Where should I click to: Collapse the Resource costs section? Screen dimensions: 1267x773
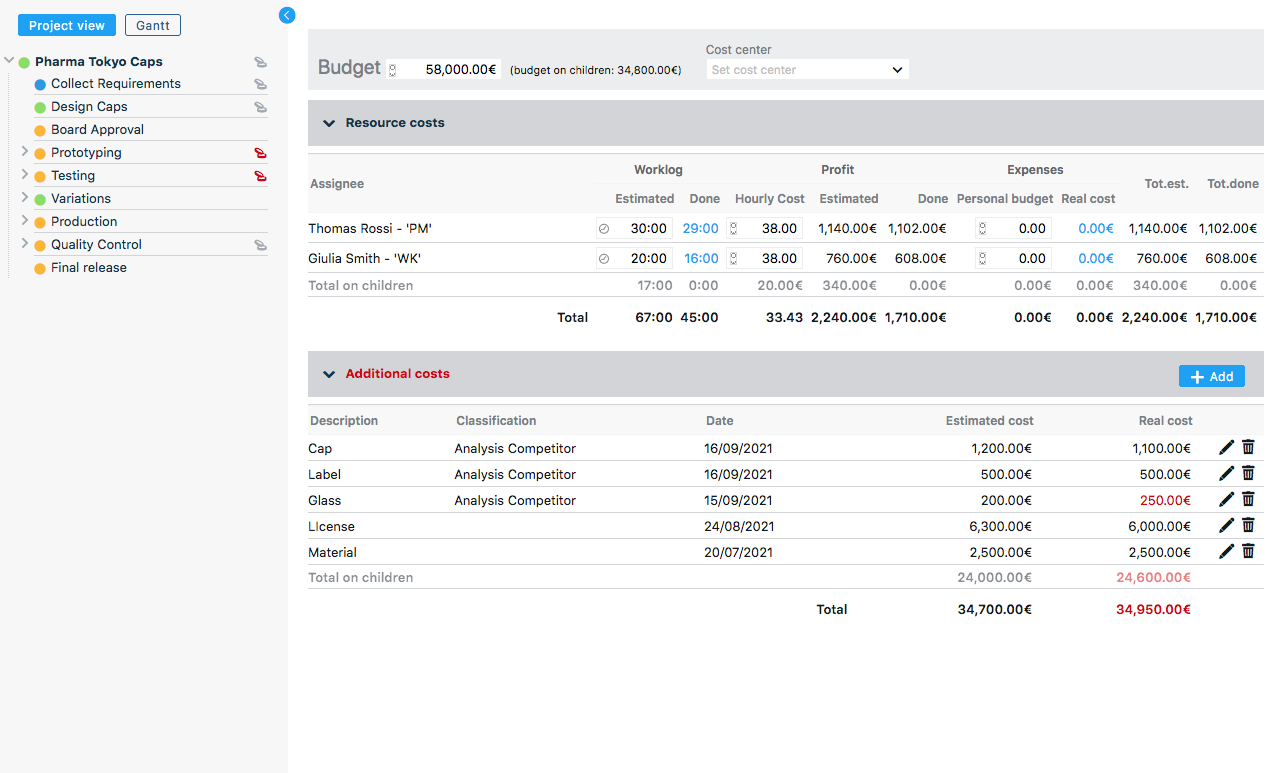click(328, 123)
